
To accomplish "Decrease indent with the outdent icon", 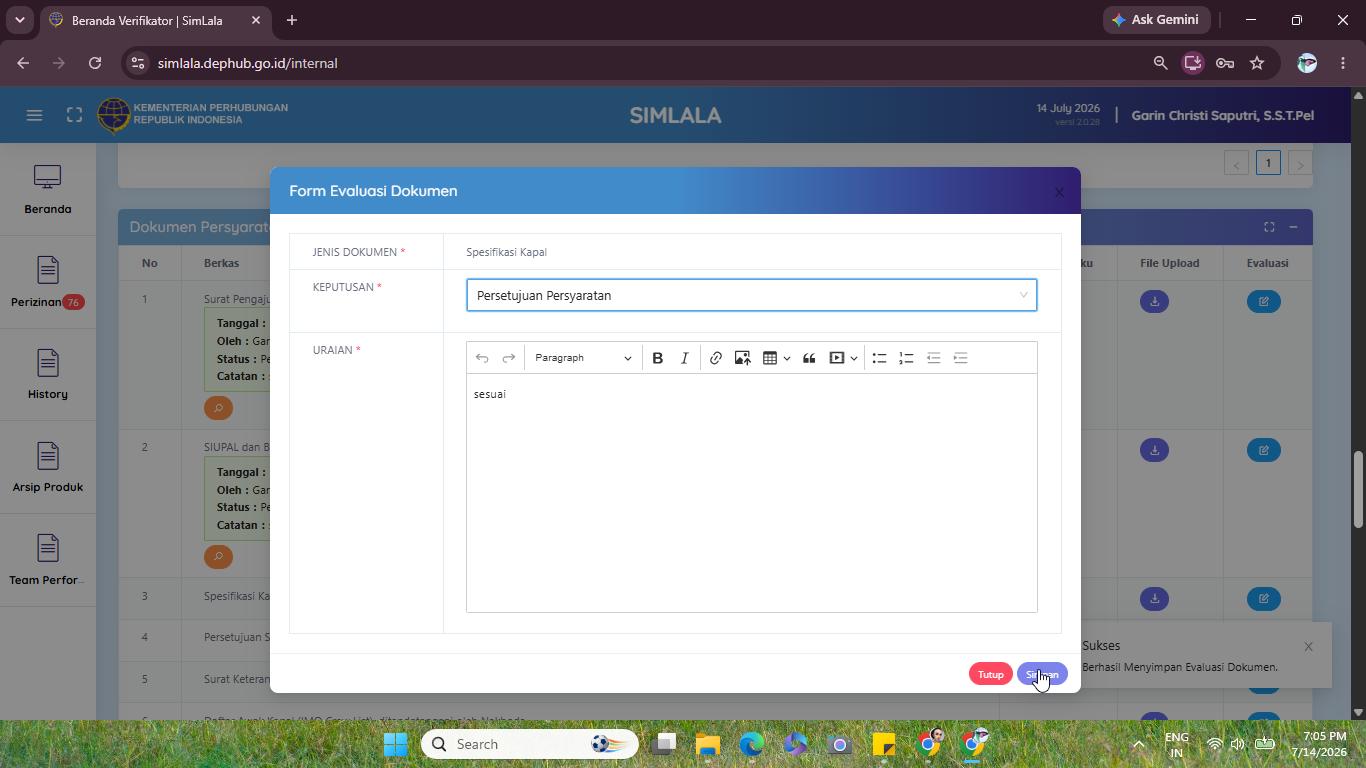I will coord(933,358).
